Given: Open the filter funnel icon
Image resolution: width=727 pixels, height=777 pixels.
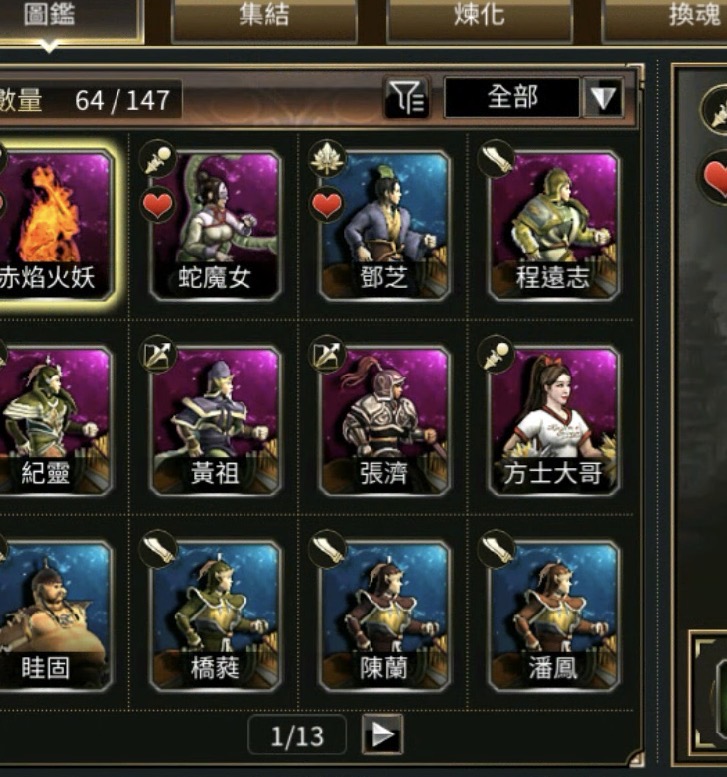Looking at the screenshot, I should (406, 97).
